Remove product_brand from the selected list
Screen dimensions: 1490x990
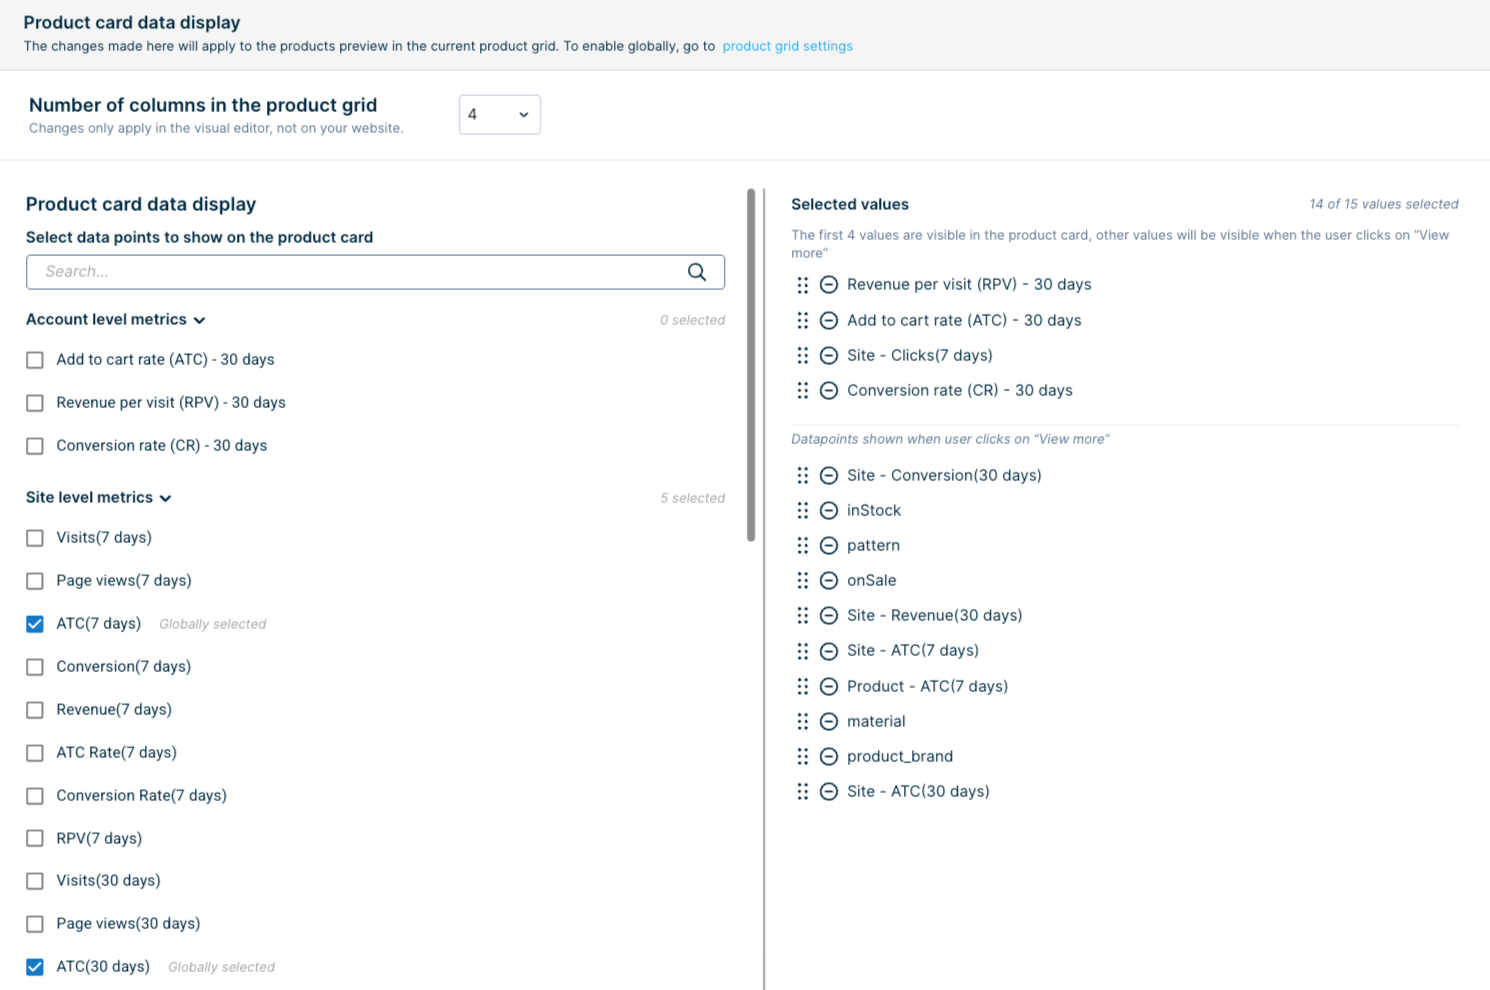829,757
